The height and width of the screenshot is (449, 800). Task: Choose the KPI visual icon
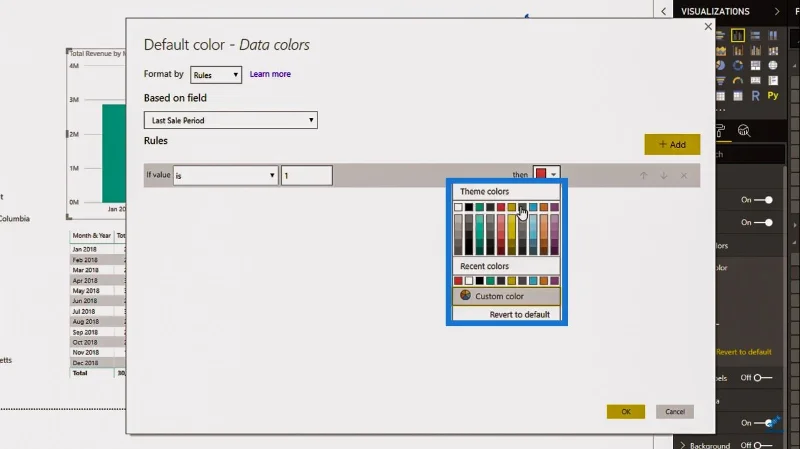[773, 81]
